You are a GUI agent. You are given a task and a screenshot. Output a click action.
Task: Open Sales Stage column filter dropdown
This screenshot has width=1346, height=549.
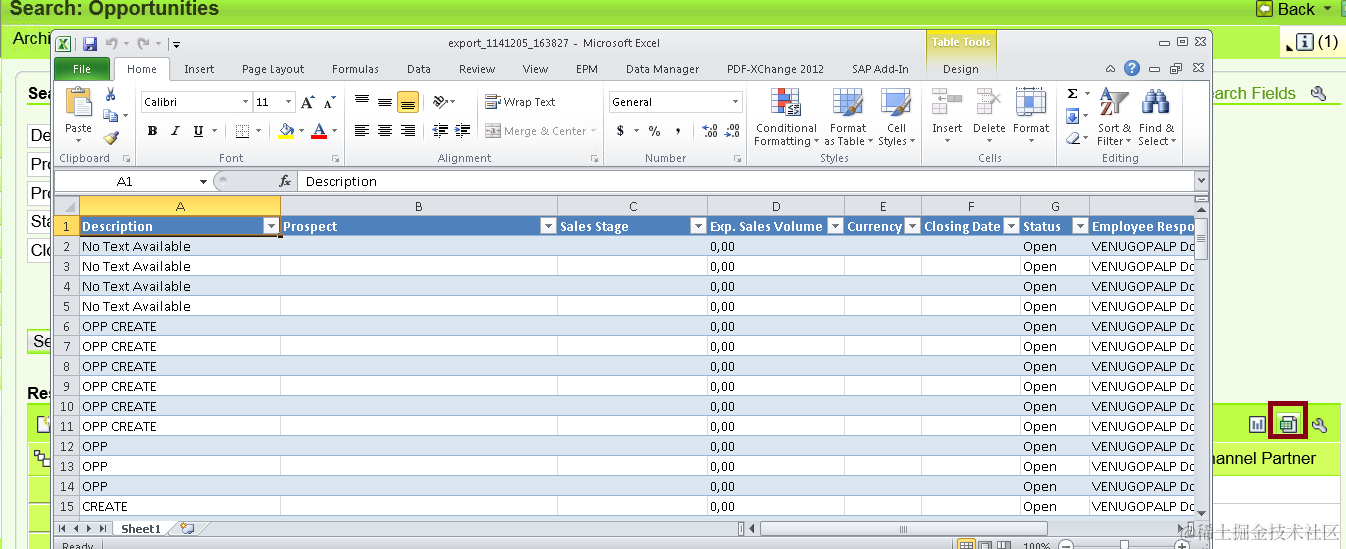tap(698, 227)
